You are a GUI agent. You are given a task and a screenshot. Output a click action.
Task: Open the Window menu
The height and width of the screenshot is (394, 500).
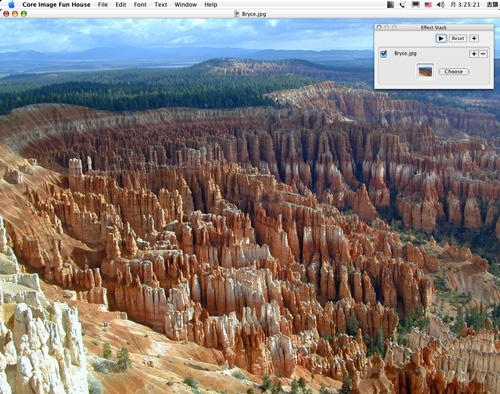pos(186,5)
